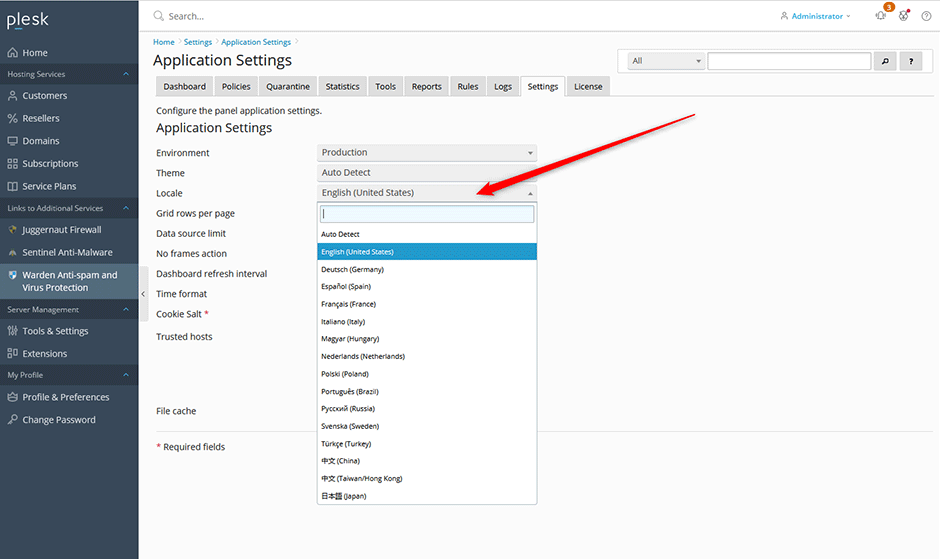Click the Application Settings breadcrumb link
This screenshot has height=559, width=940.
(256, 42)
